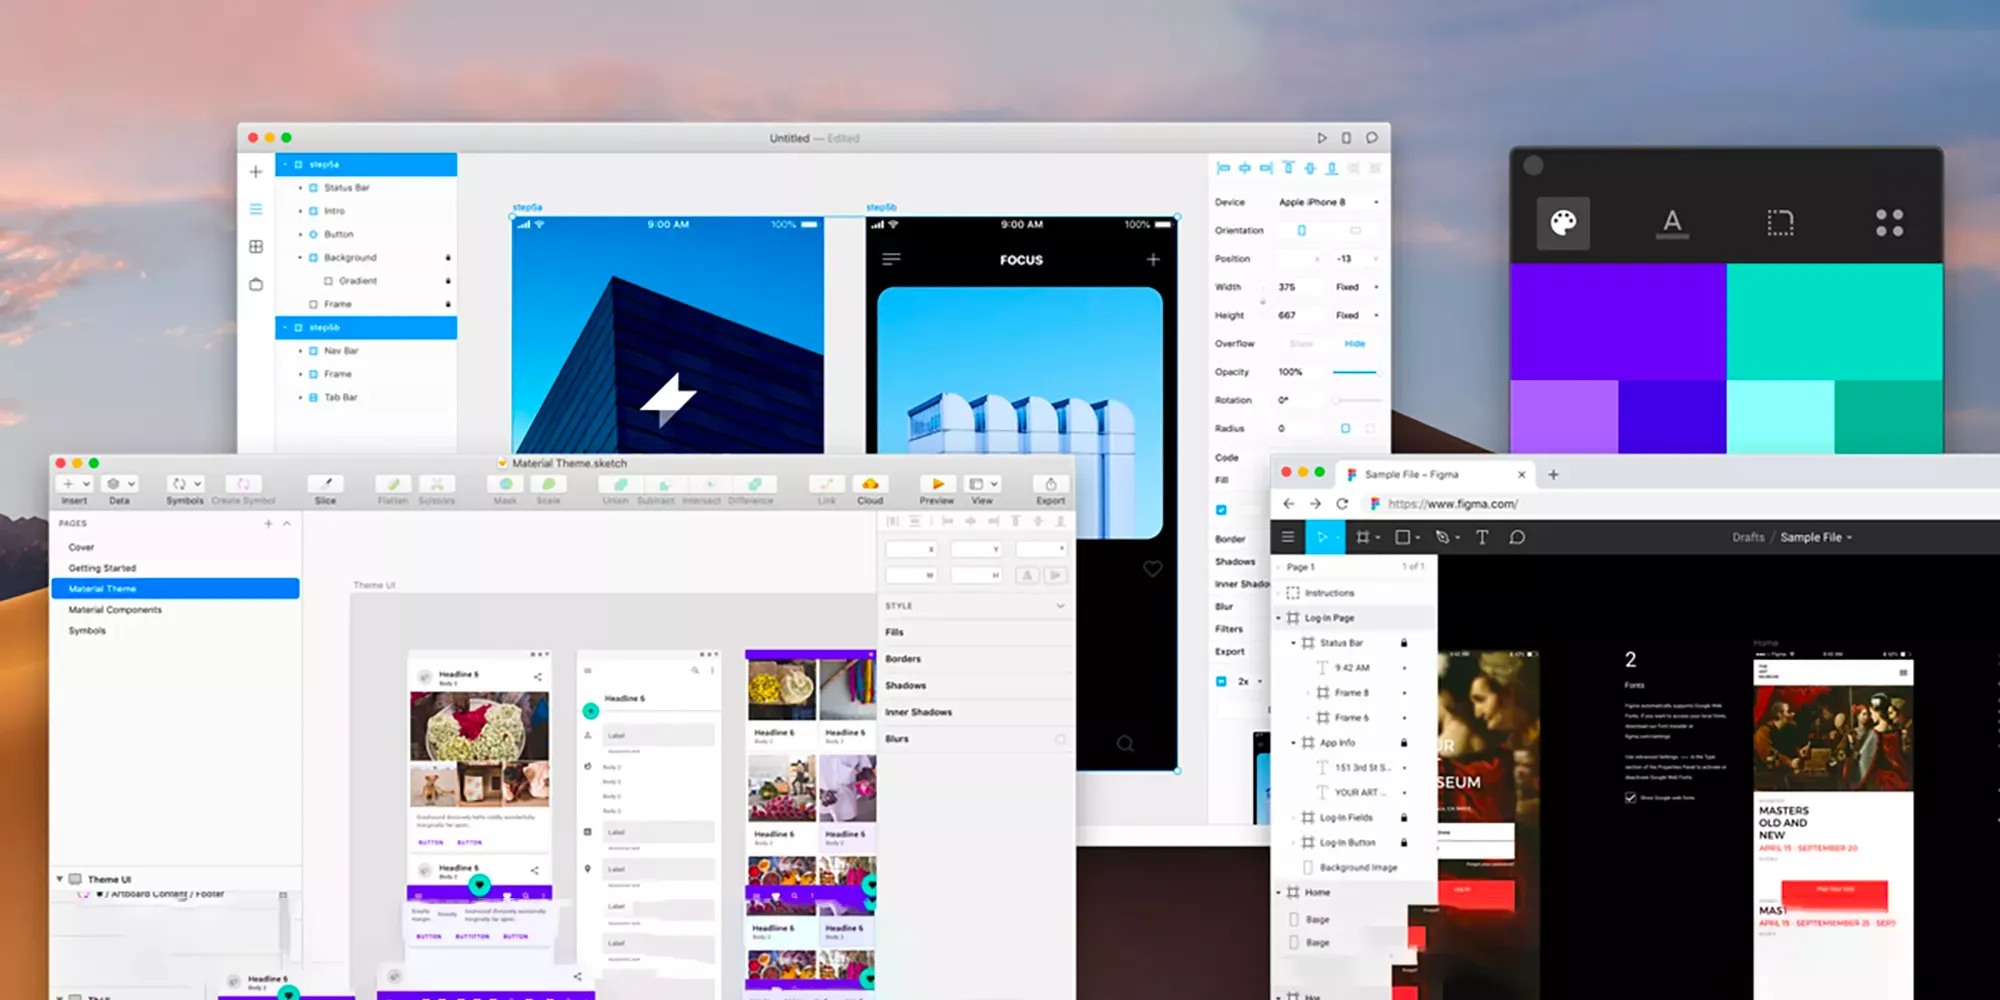Viewport: 2000px width, 1000px height.
Task: Select the Sample File – Figma browser tab
Action: pos(1435,475)
